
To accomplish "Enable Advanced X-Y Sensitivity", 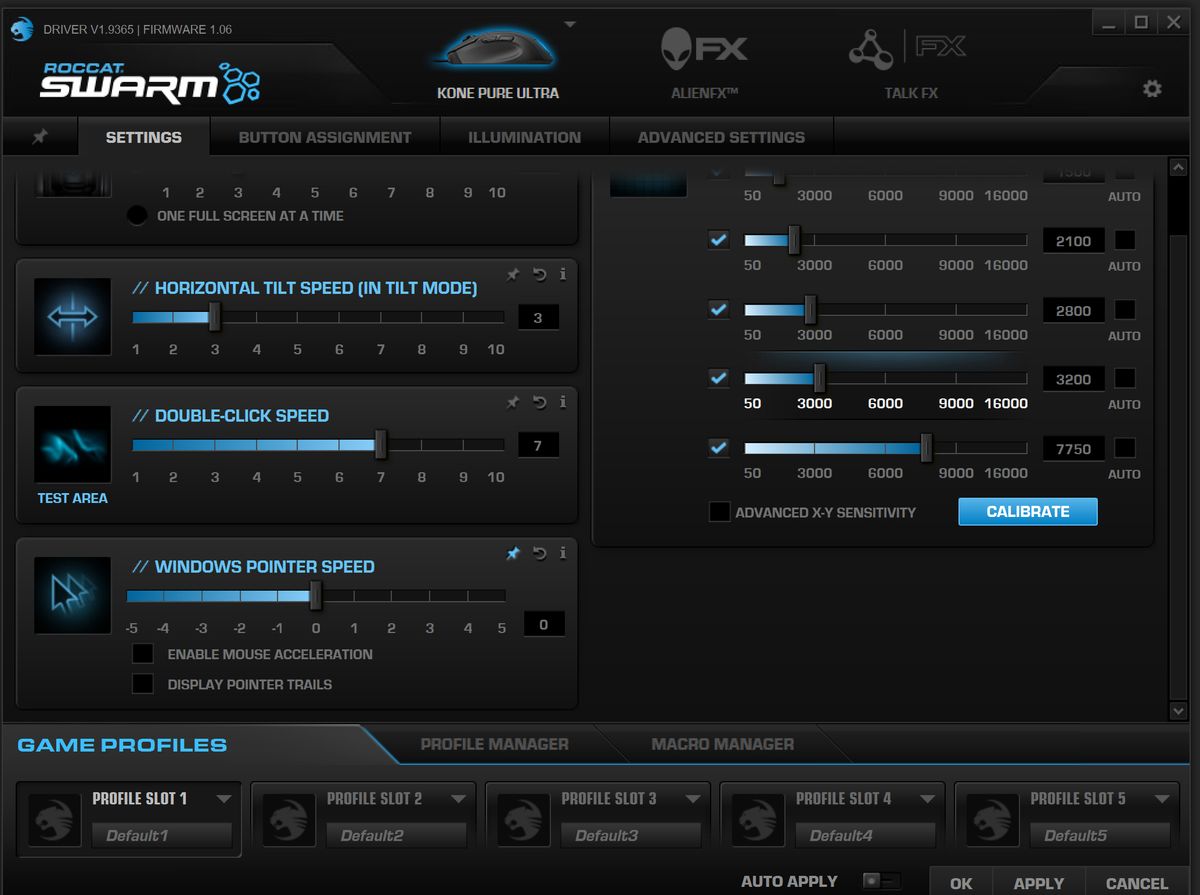I will tap(719, 512).
